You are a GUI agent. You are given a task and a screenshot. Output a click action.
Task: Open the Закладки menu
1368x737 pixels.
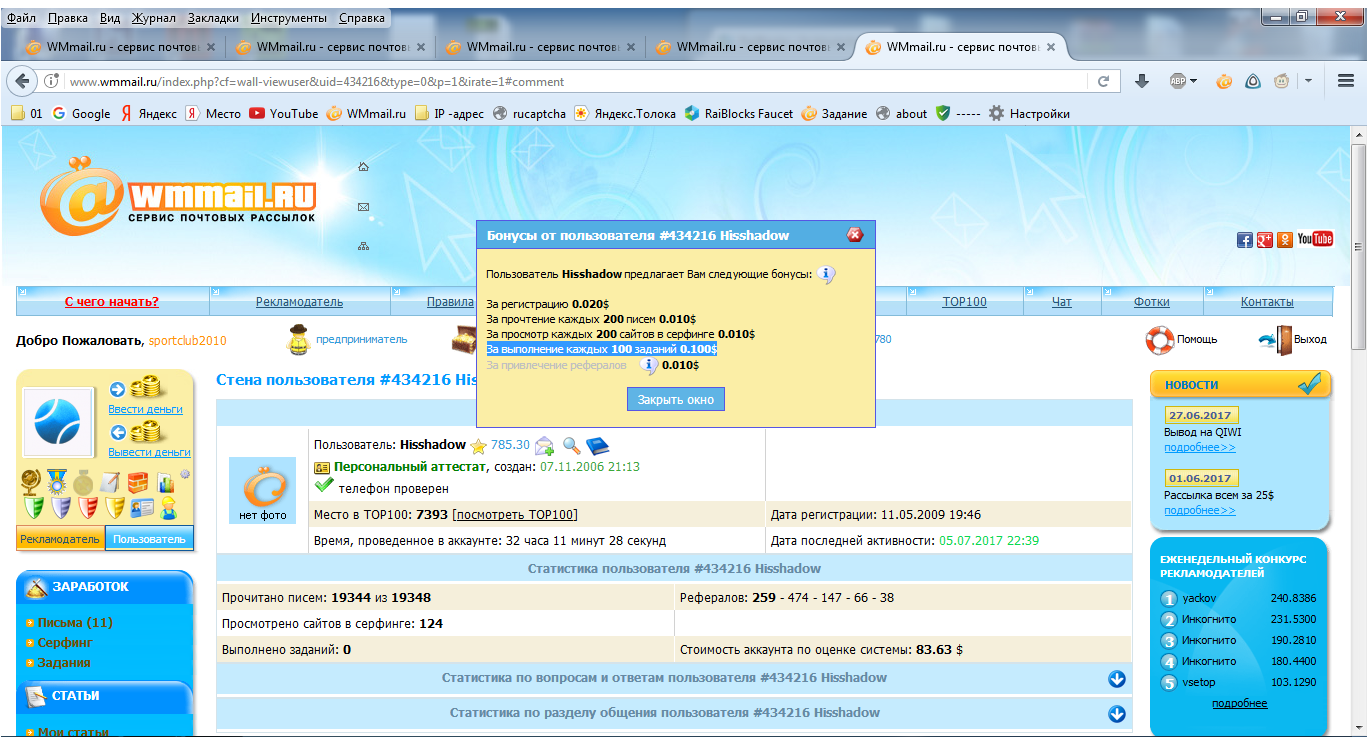pyautogui.click(x=212, y=18)
